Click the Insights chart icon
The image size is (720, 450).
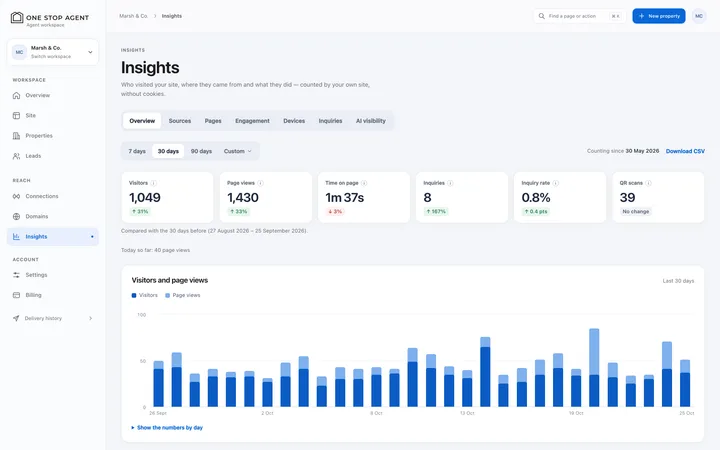(x=17, y=237)
